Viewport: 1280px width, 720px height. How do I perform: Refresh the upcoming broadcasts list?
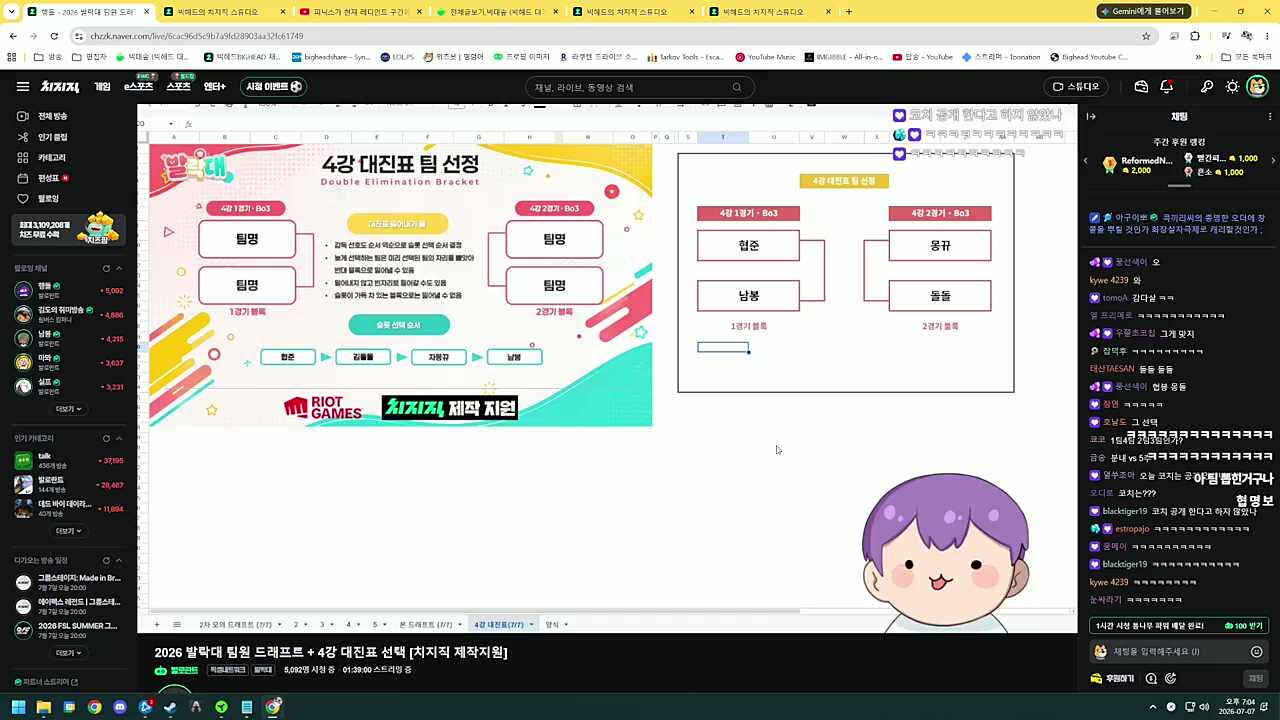coord(106,560)
